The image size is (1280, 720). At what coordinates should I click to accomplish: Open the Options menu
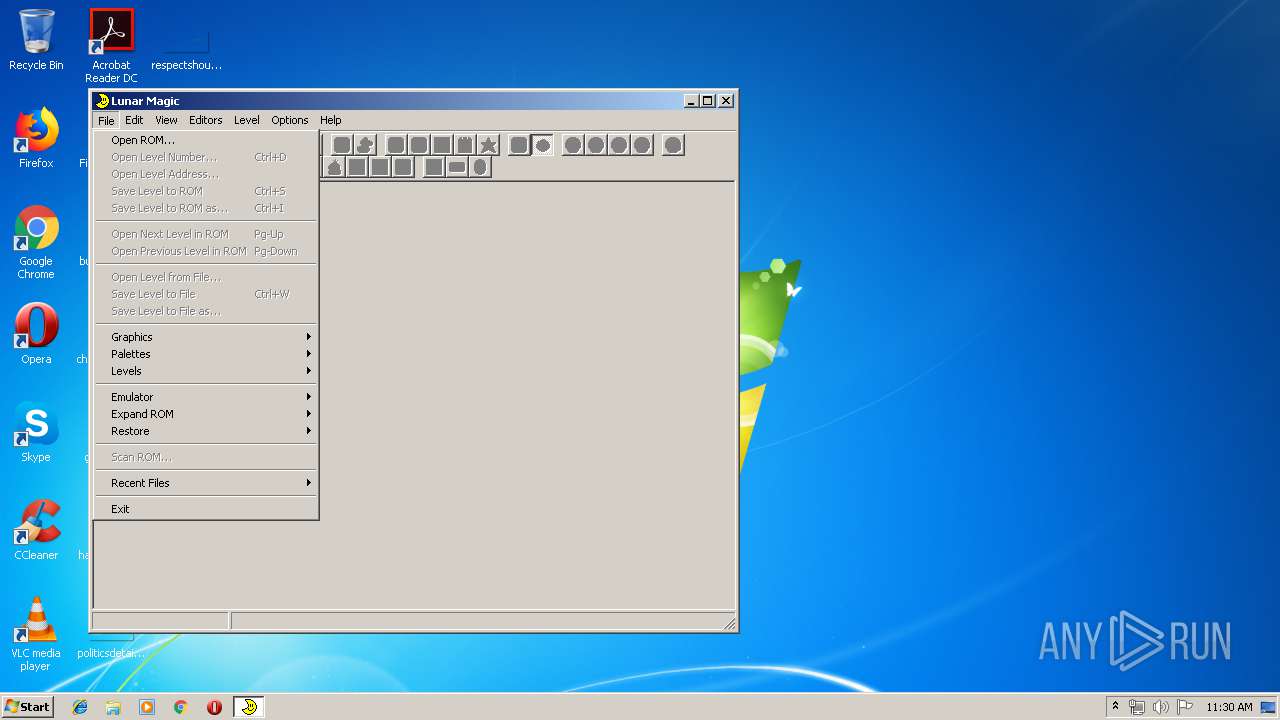[x=290, y=120]
